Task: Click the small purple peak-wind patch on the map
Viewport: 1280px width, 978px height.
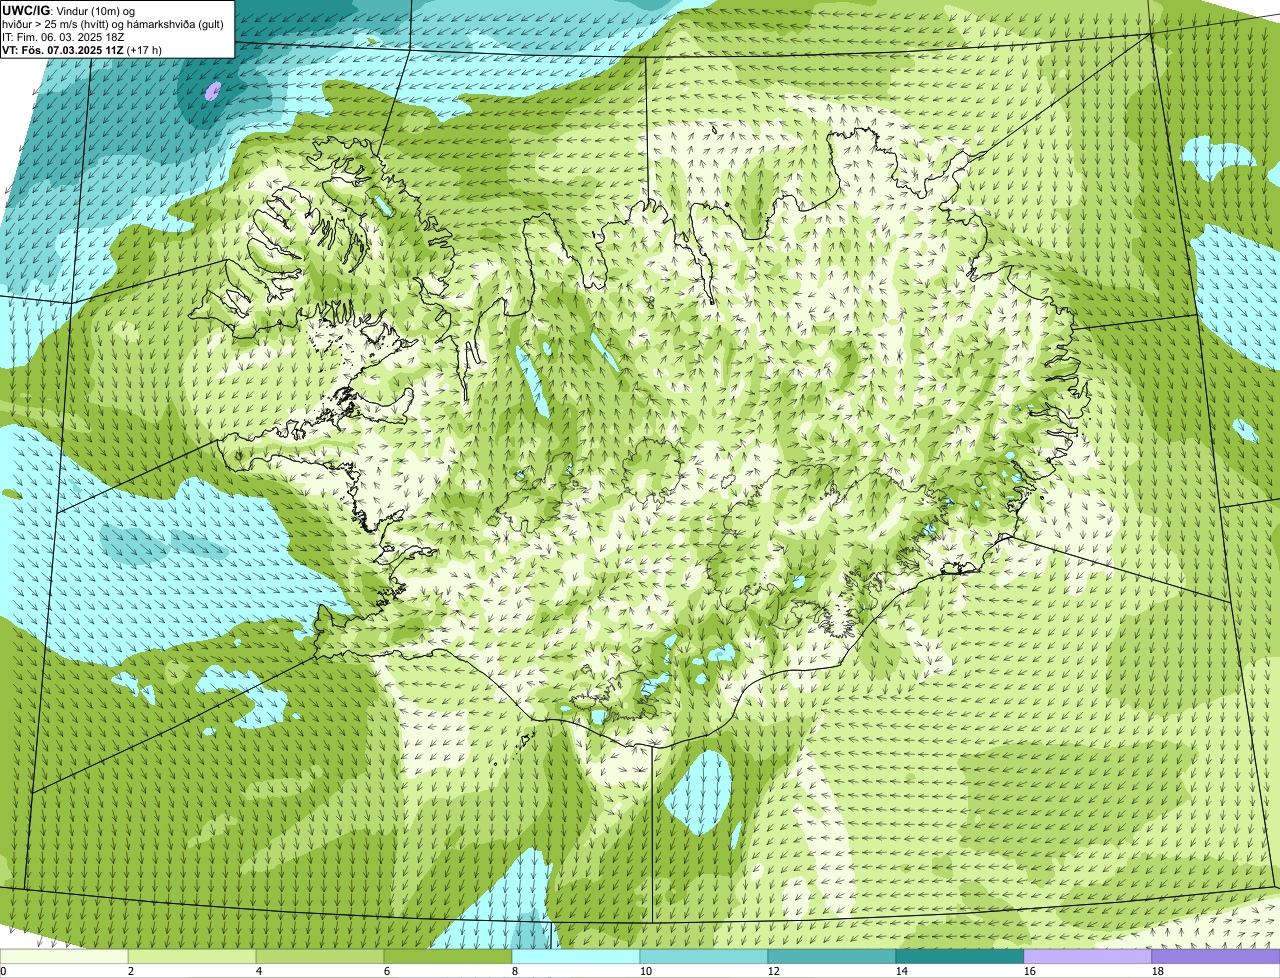Action: 212,92
